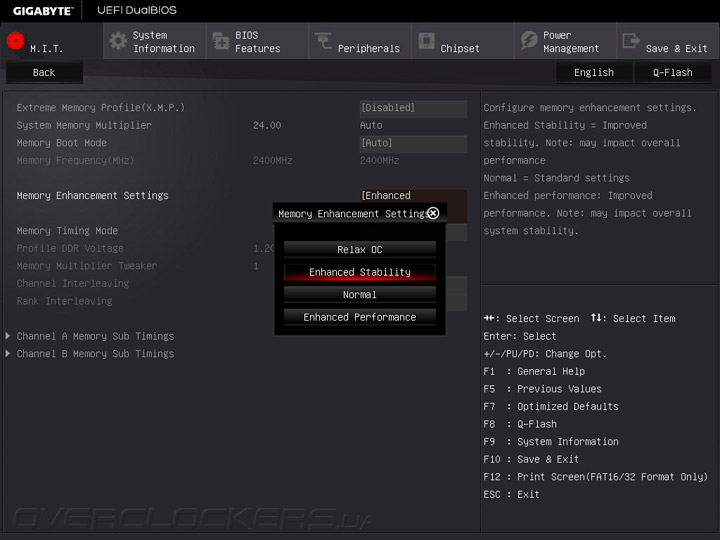Select Memory Enhancement Settings row label
This screenshot has width=720, height=540.
click(x=92, y=196)
